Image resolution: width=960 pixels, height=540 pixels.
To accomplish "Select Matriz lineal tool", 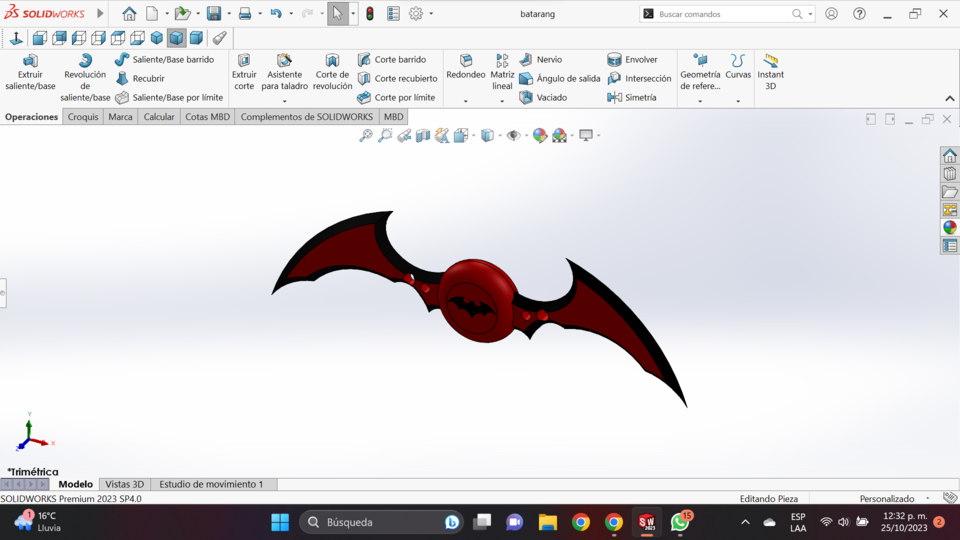I will point(502,72).
